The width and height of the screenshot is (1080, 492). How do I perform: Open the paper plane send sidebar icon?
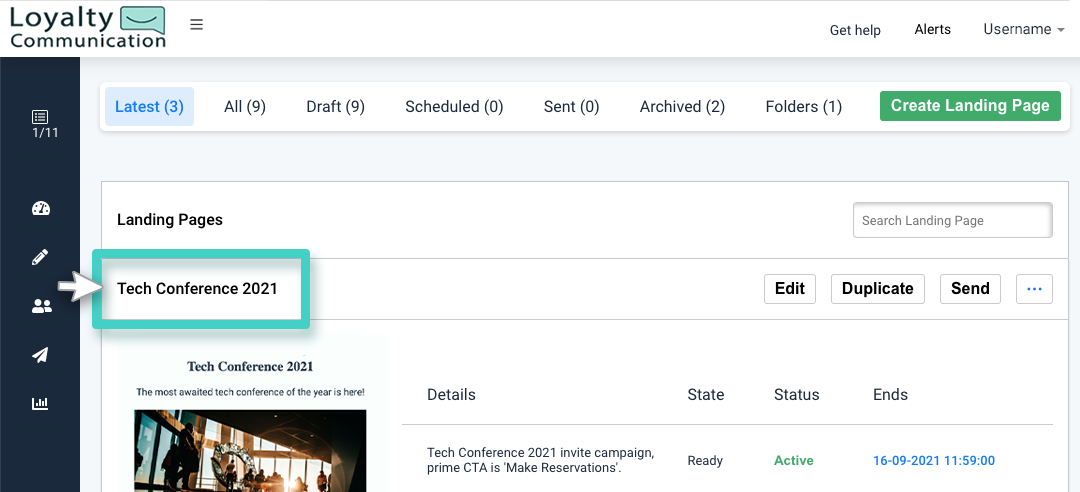tap(40, 355)
